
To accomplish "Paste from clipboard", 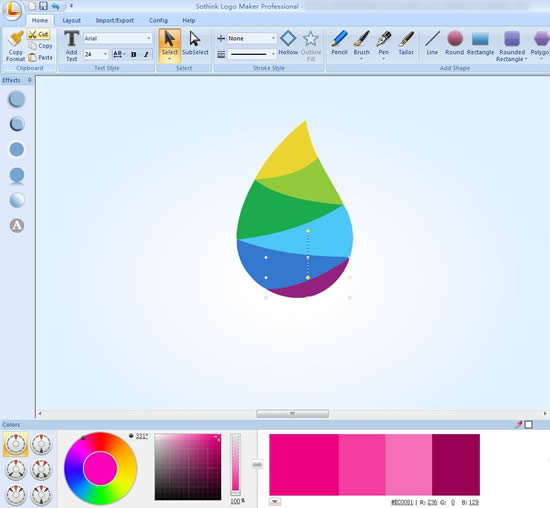I will (x=41, y=57).
